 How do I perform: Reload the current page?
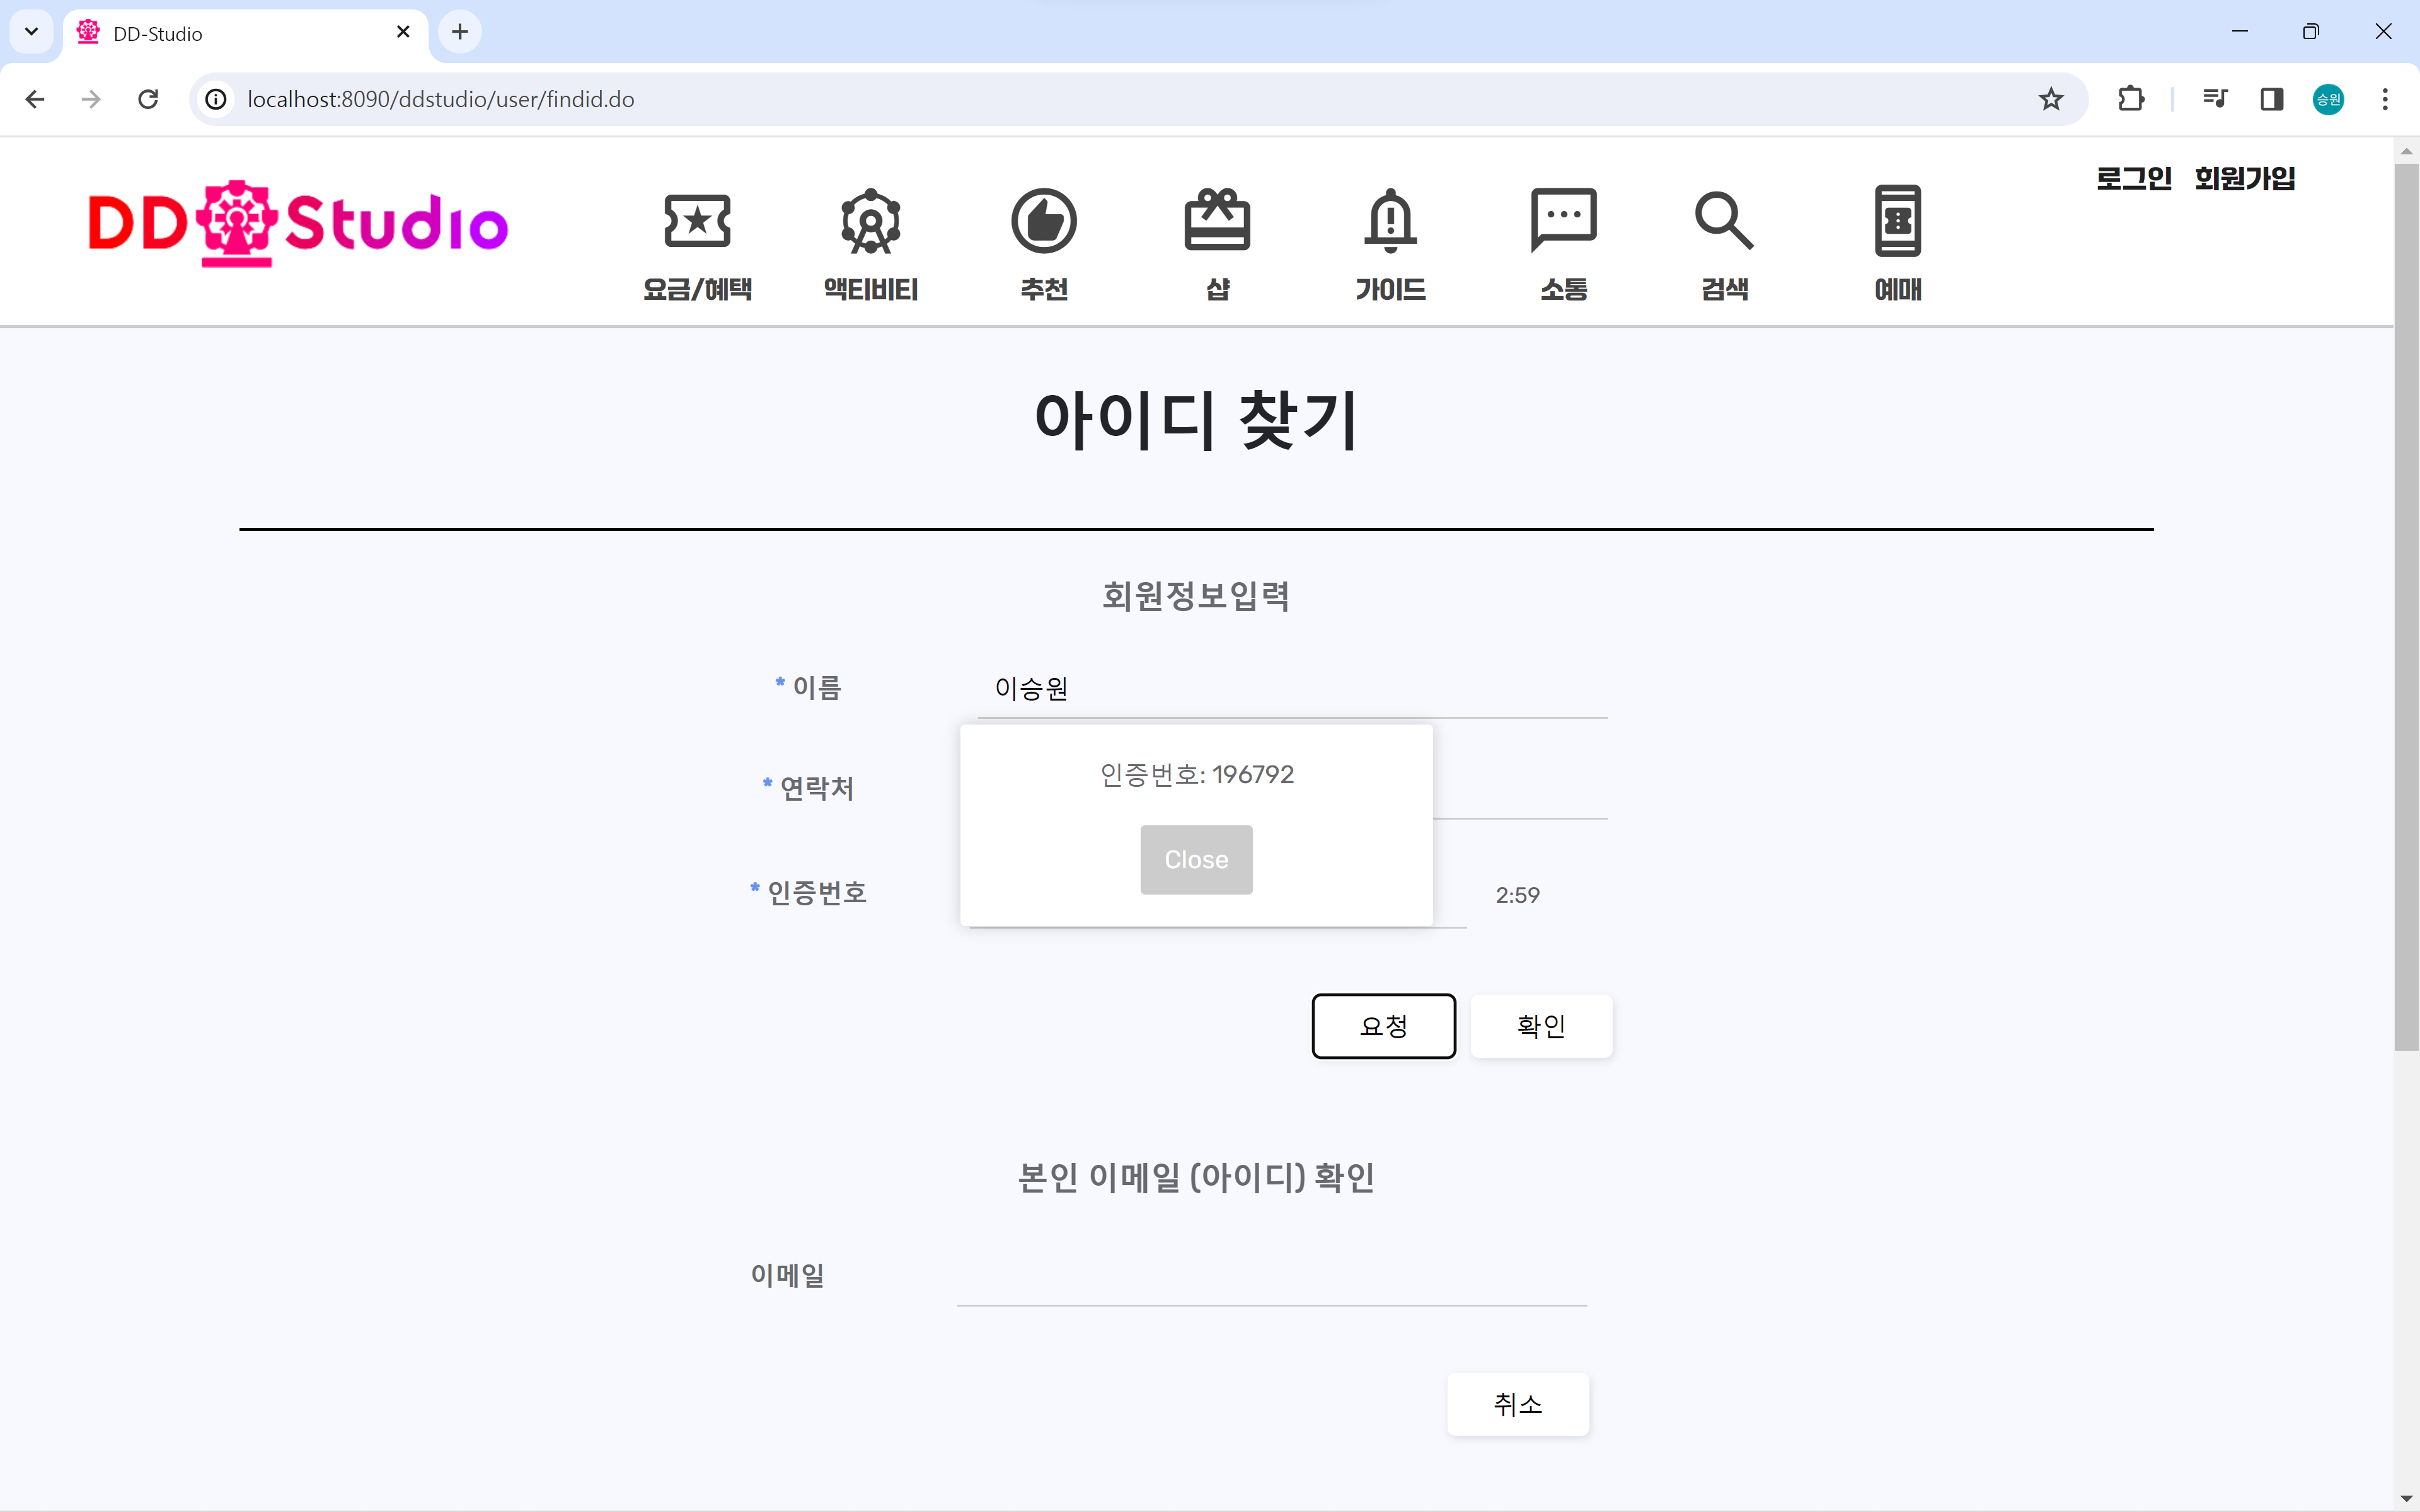click(x=148, y=99)
